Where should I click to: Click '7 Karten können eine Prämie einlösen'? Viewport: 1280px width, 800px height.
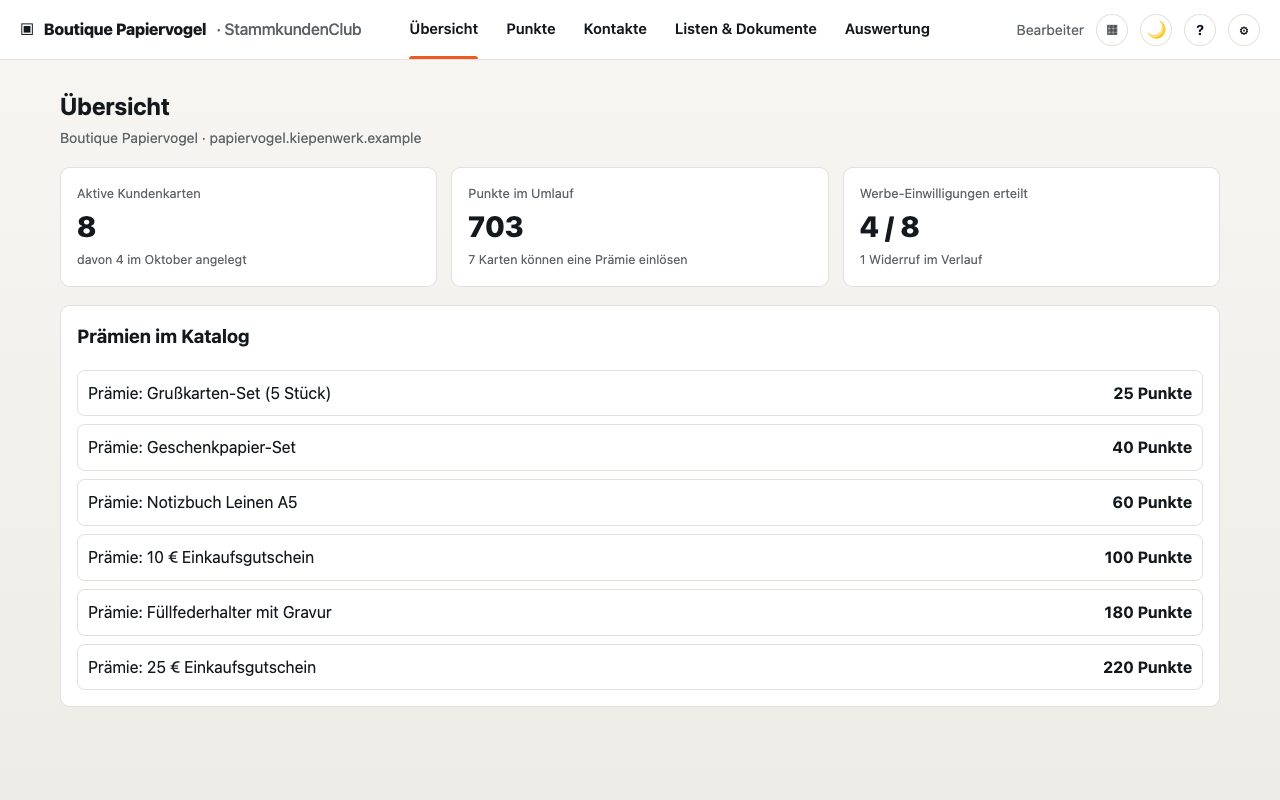[x=578, y=260]
